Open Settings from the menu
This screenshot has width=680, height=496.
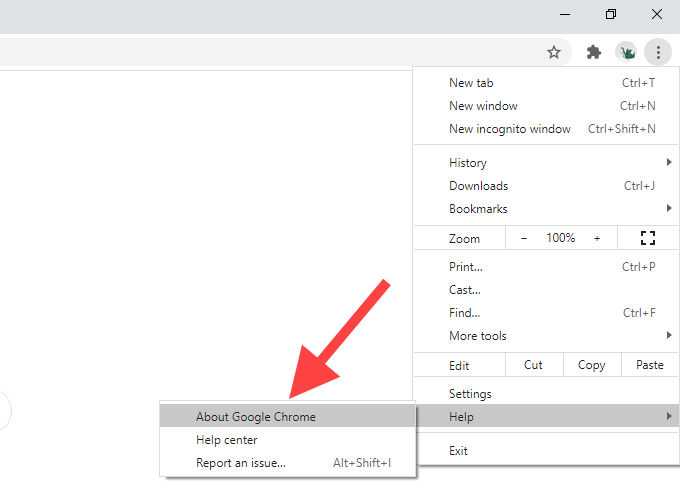point(546,394)
